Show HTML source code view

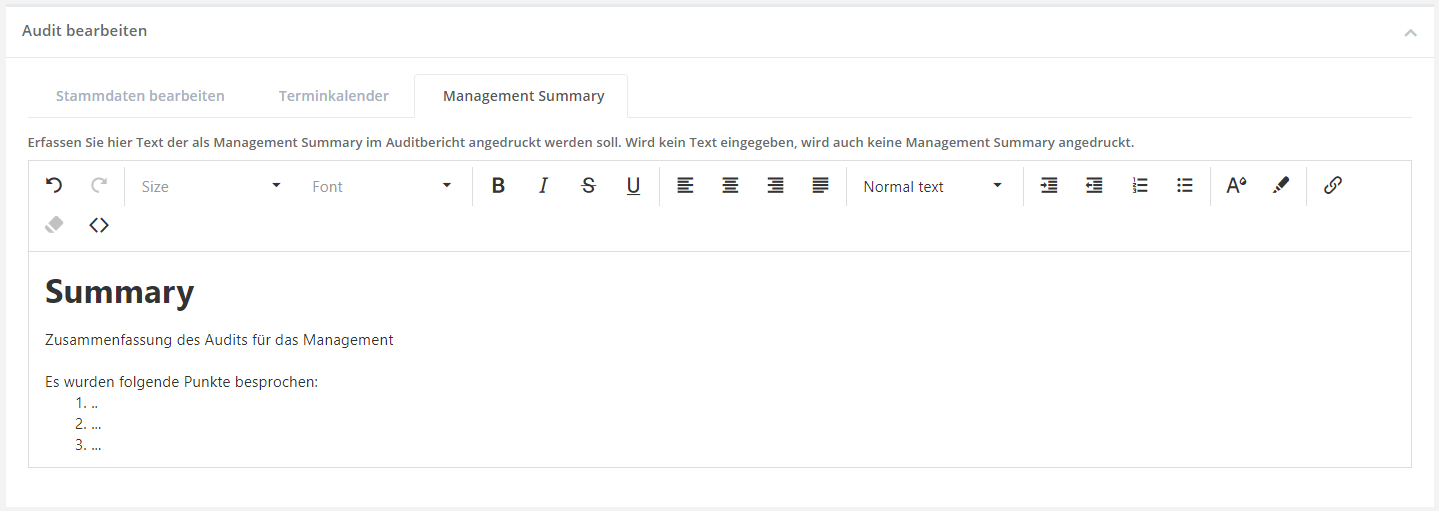99,225
